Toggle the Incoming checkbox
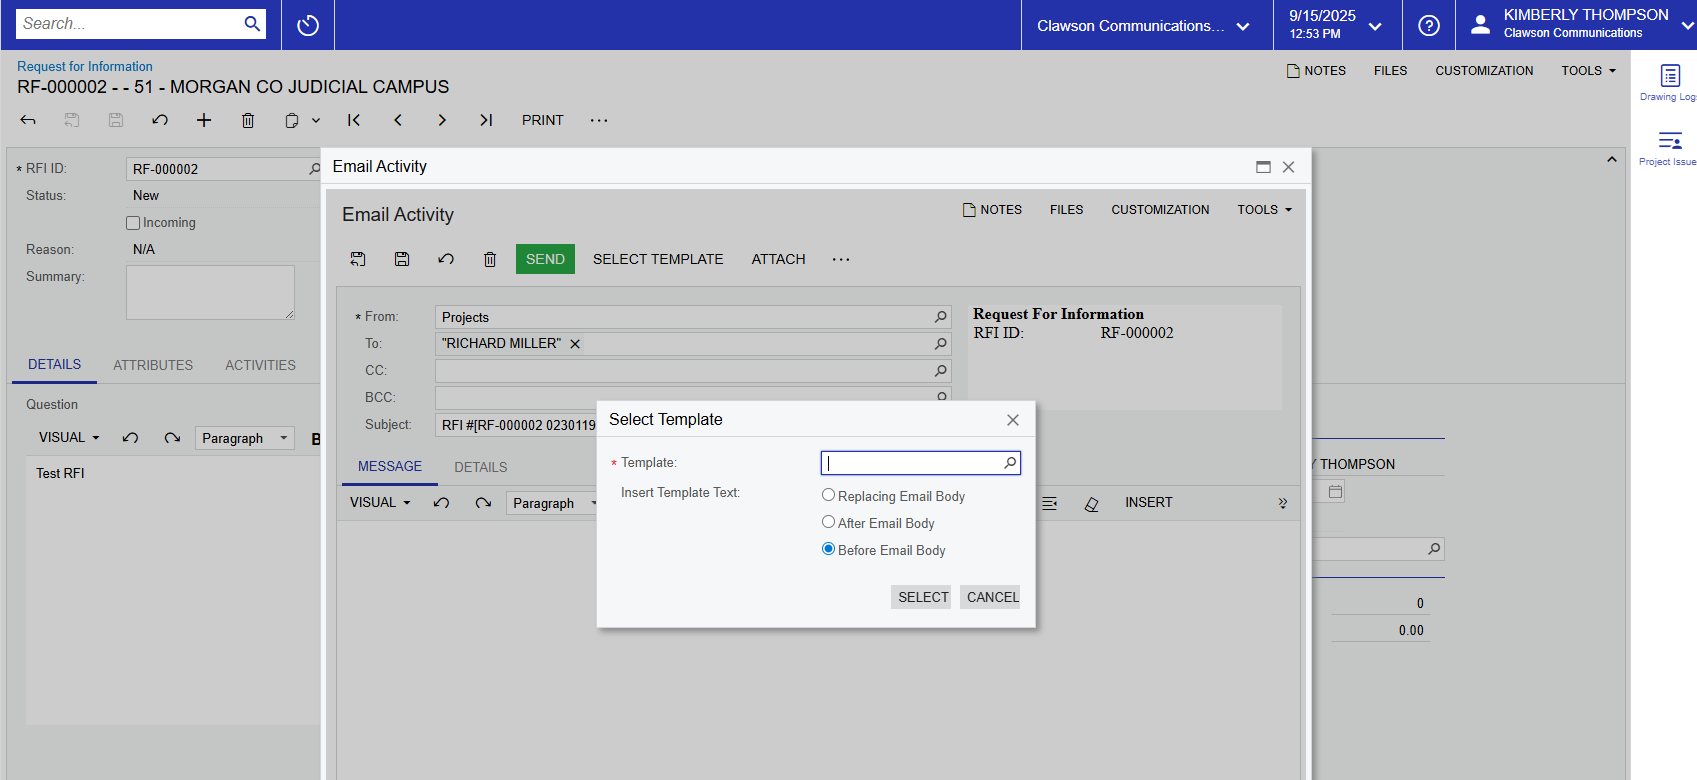The height and width of the screenshot is (780, 1697). coord(133,223)
